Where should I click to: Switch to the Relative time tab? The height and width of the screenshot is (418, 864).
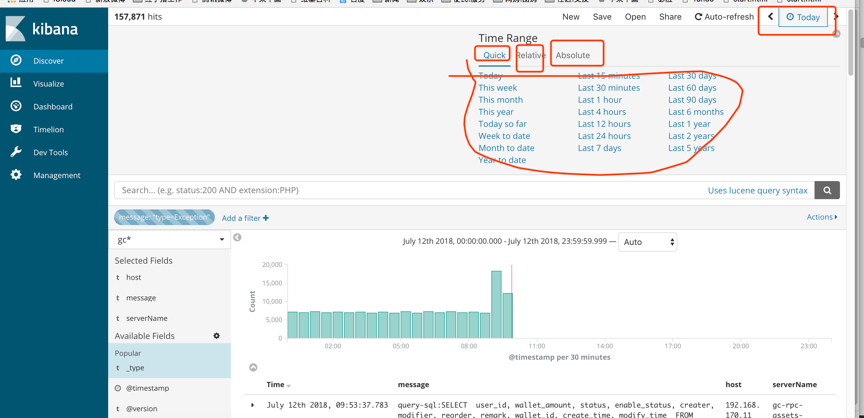click(531, 55)
